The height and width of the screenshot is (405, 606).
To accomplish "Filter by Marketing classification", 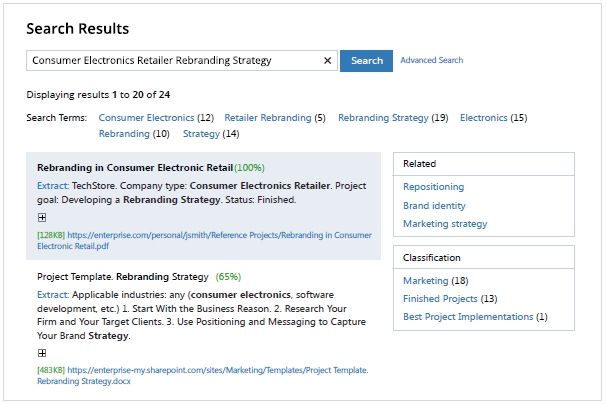I will pos(425,281).
